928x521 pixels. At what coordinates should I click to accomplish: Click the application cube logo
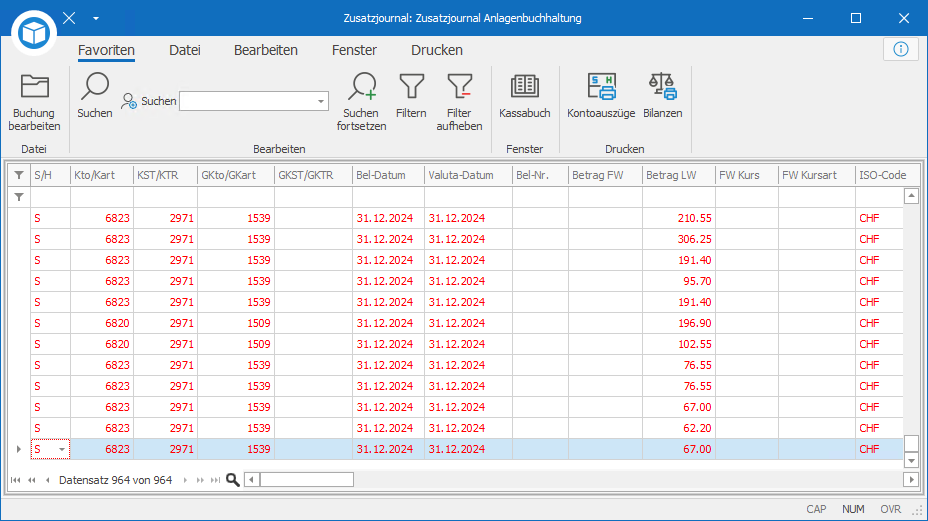[x=34, y=33]
